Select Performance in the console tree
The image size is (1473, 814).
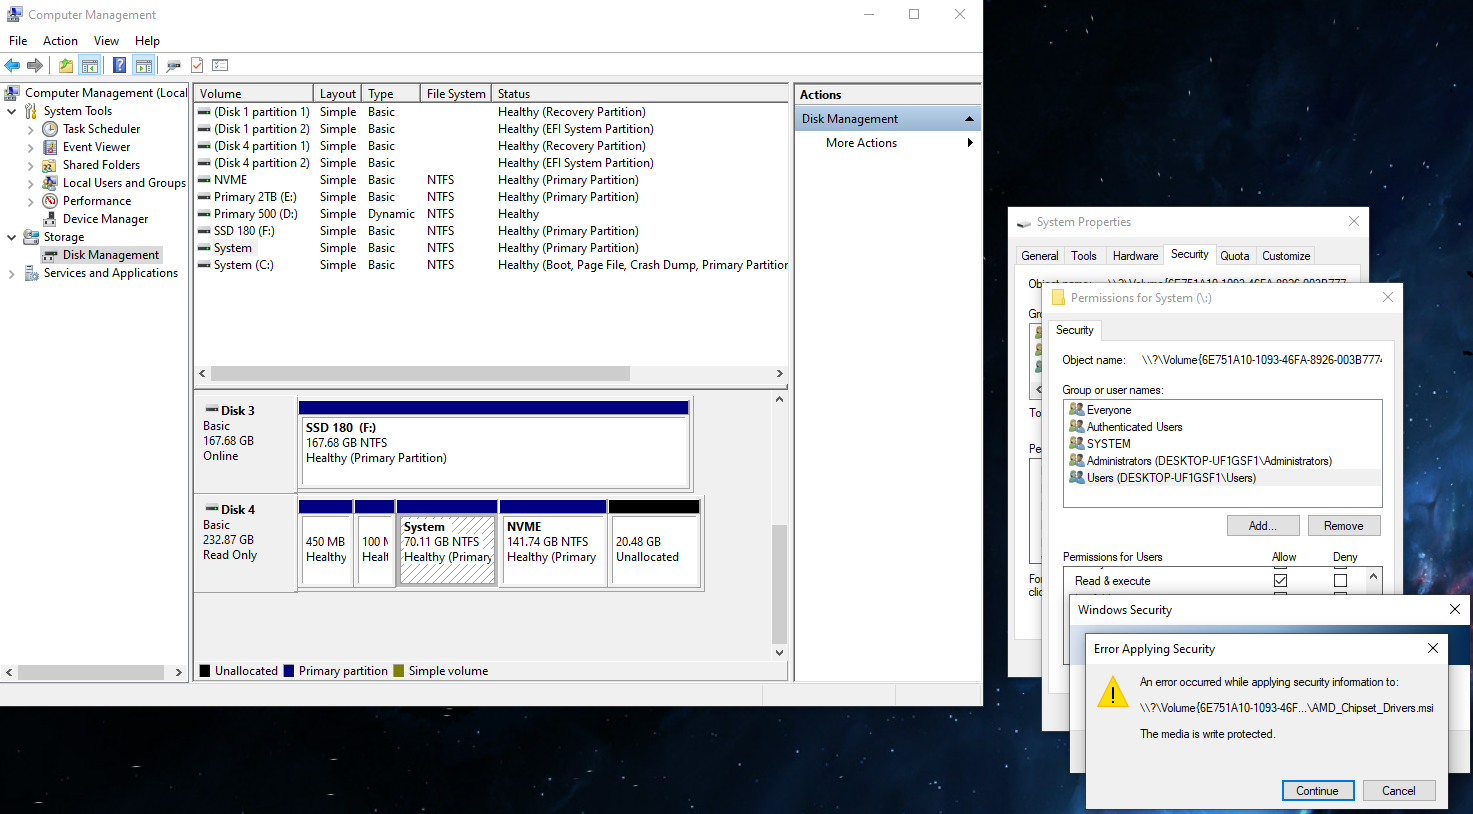pyautogui.click(x=96, y=201)
